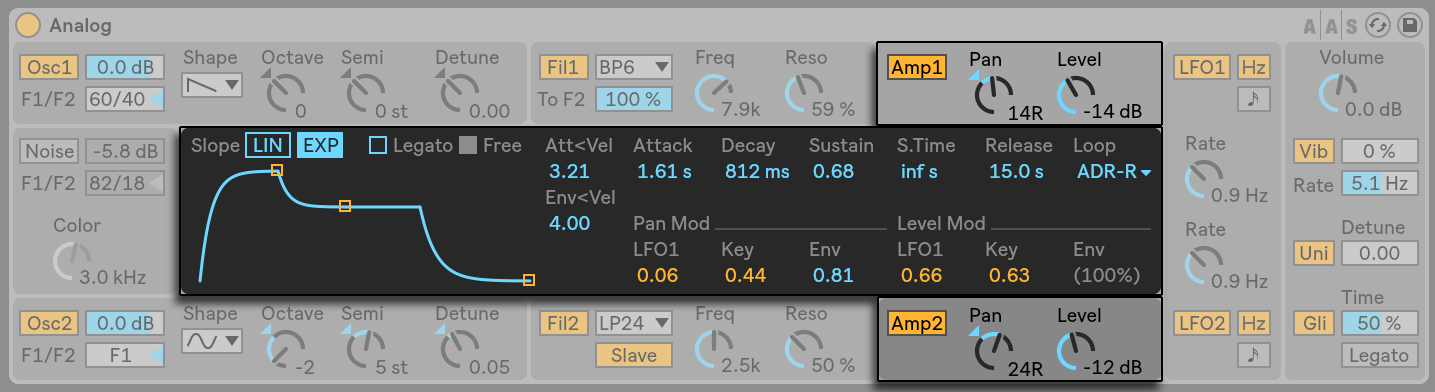The width and height of the screenshot is (1435, 392).
Task: Toggle the envelope Free checkbox
Action: pos(468,146)
